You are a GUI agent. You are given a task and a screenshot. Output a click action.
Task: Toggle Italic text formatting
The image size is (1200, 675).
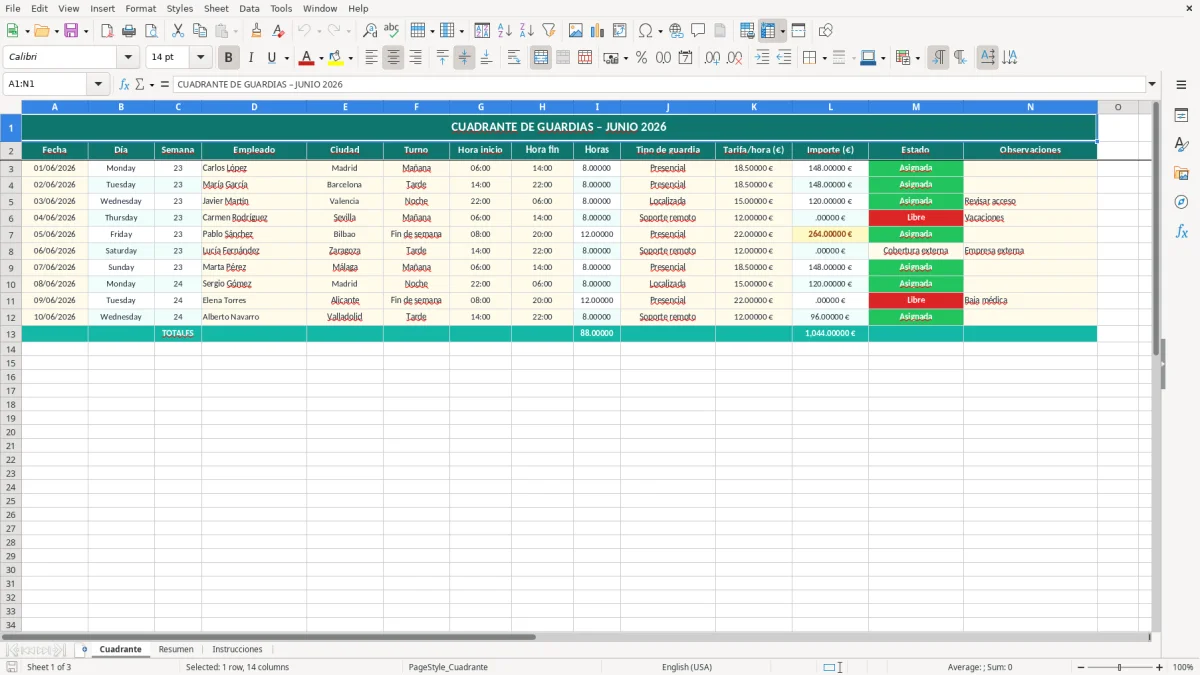pos(251,58)
